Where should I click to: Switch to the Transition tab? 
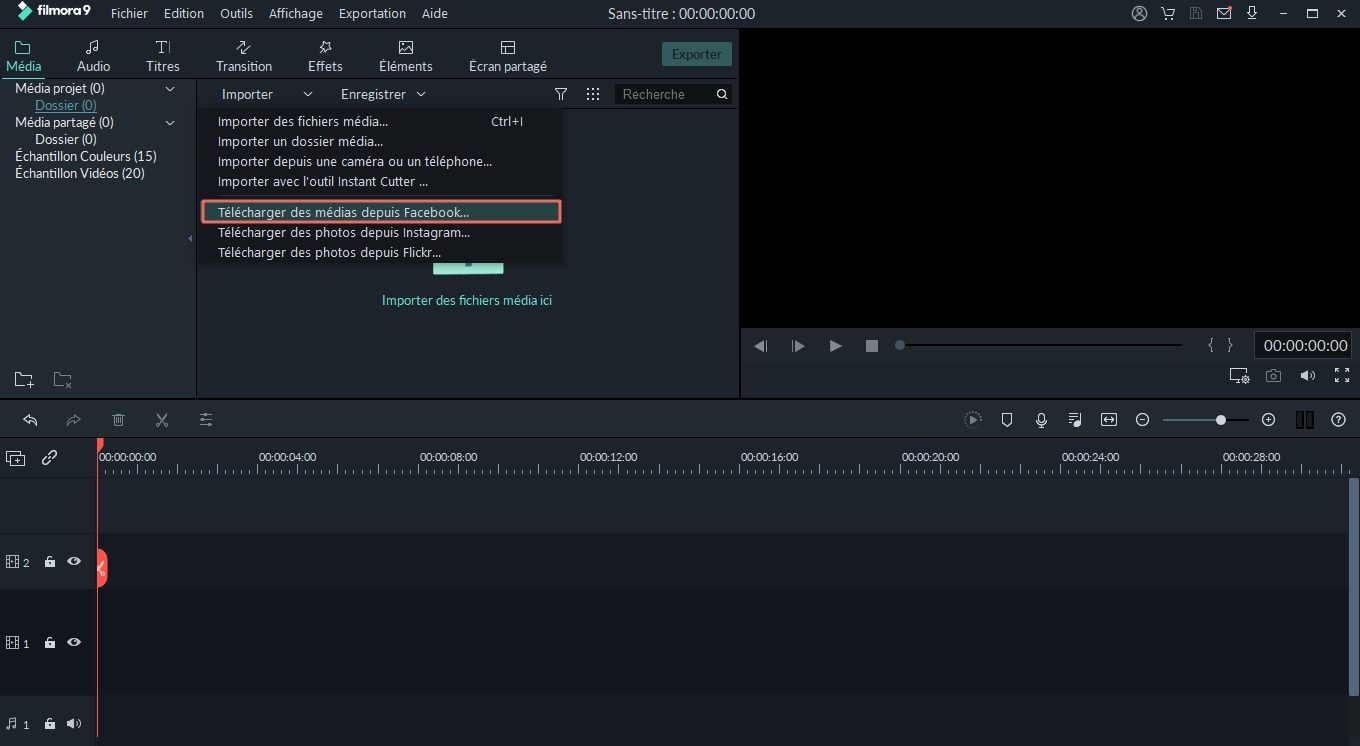[243, 57]
